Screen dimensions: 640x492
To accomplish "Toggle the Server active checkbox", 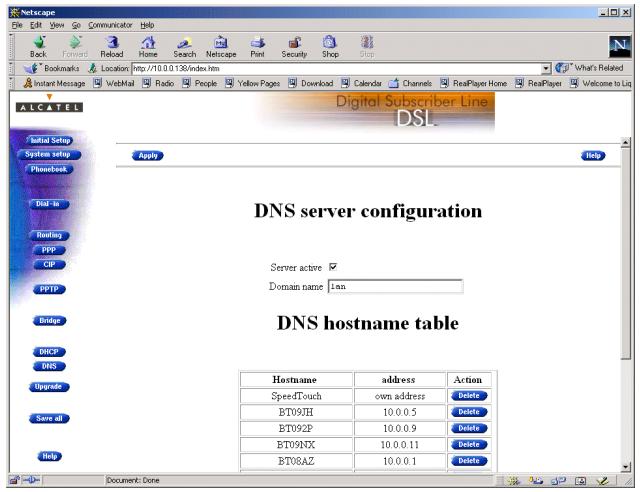I will tap(333, 267).
